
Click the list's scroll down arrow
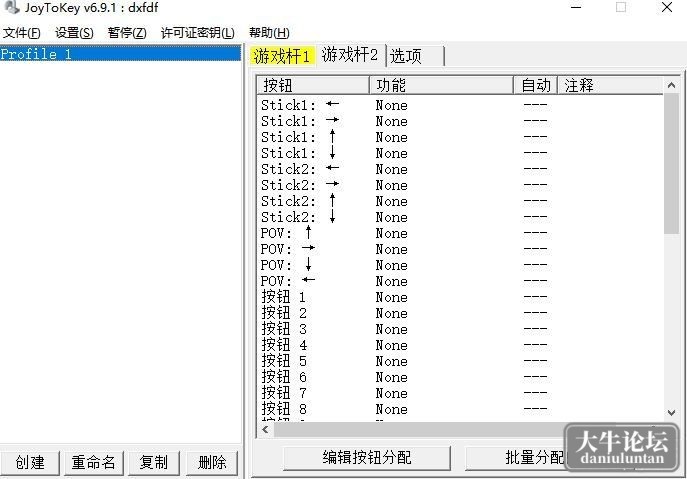[671, 412]
